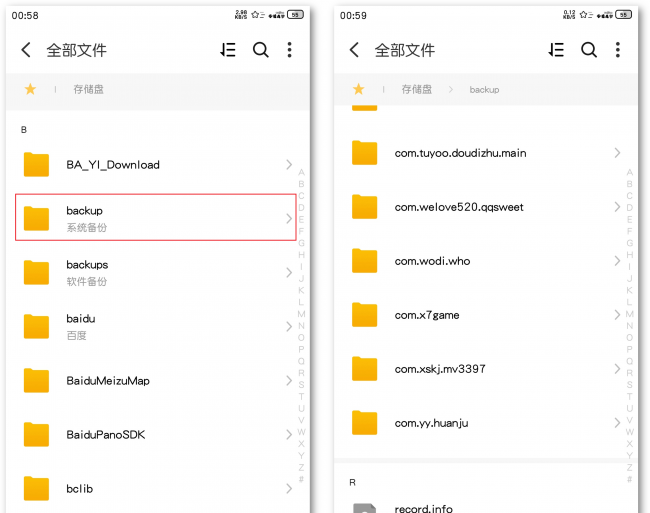
Task: Tap the com.yy.huanju folder icon
Action: coord(365,423)
